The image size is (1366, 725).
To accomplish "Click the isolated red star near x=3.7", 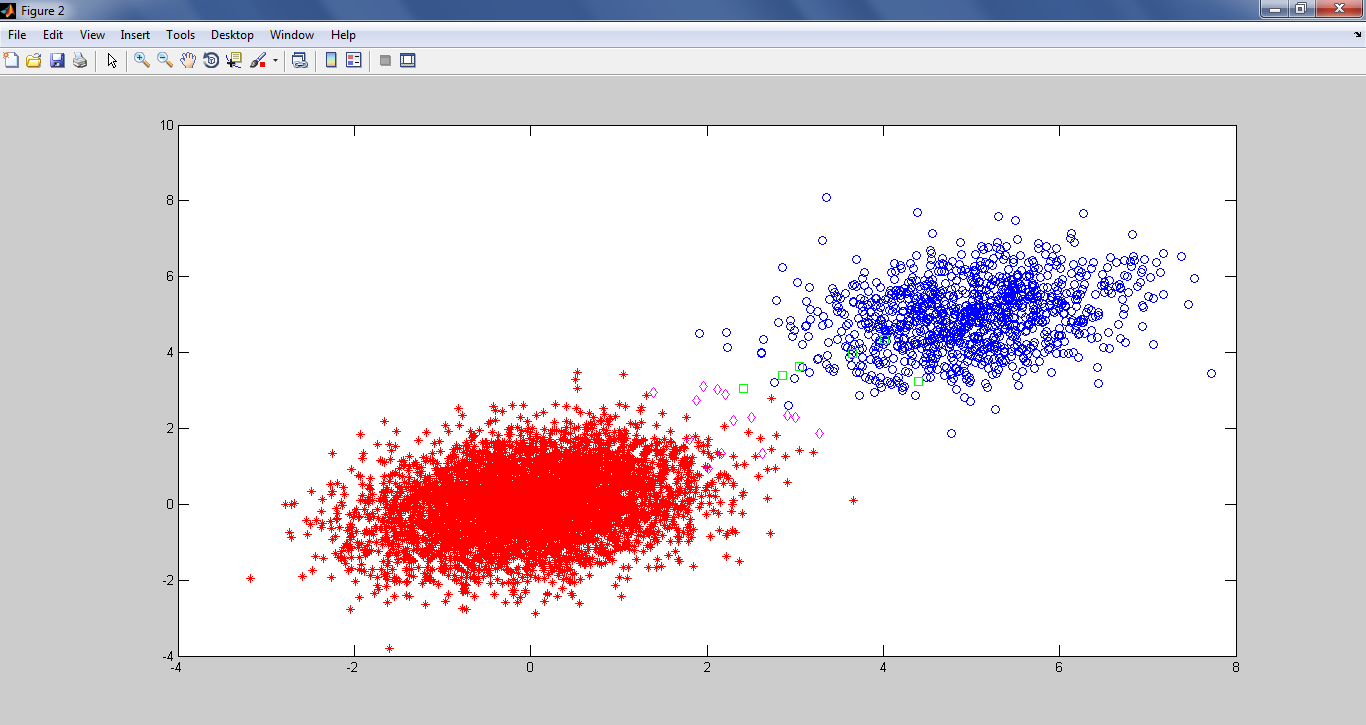I will pyautogui.click(x=853, y=500).
